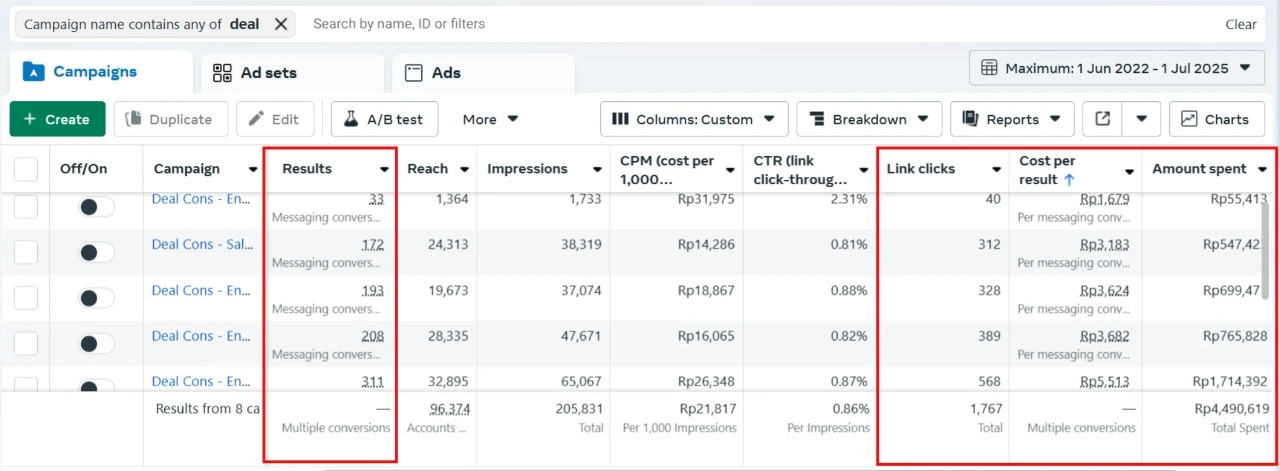The image size is (1280, 471).
Task: Tick the select-all checkbox in header
Action: point(26,169)
